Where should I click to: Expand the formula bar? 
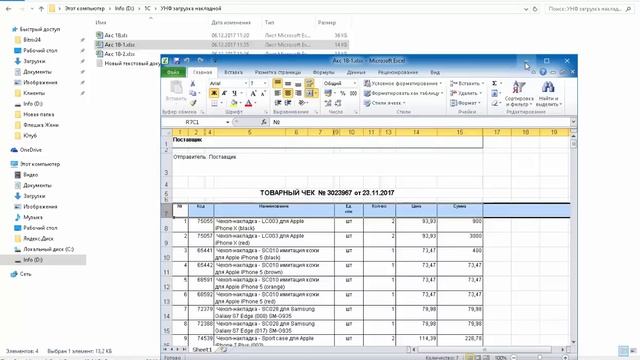(573, 122)
